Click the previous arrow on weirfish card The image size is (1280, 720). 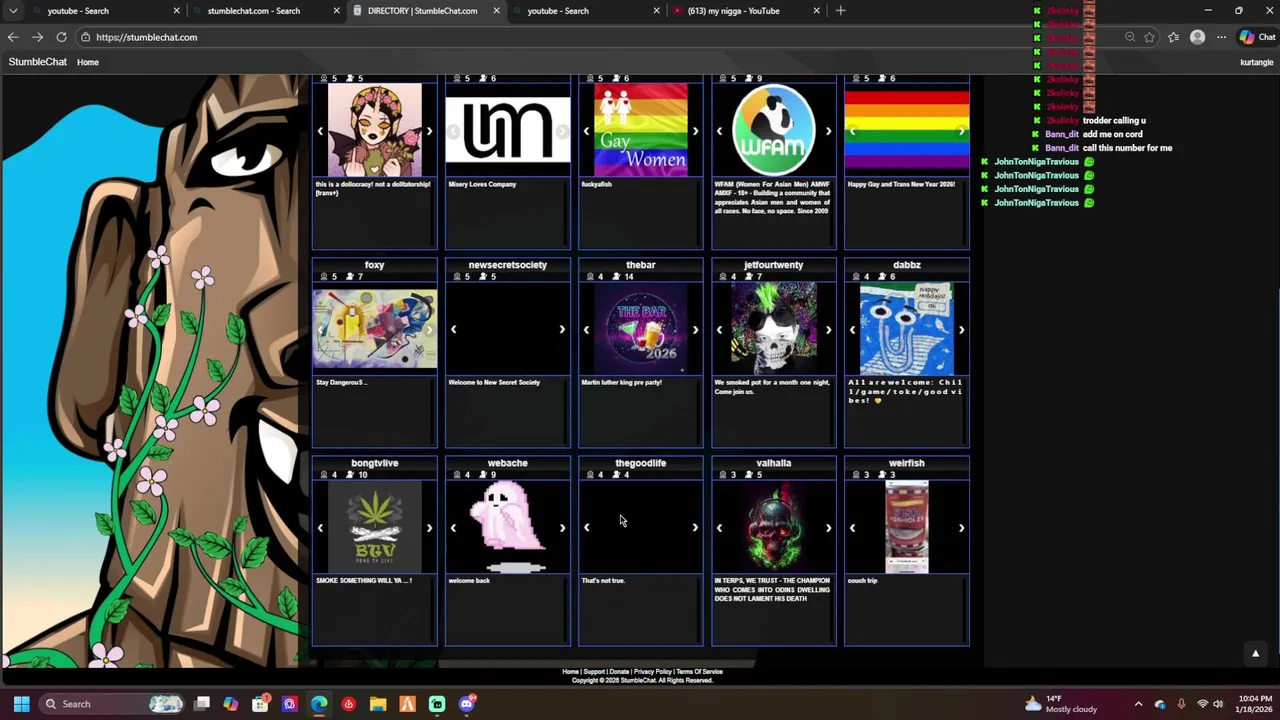tap(852, 527)
